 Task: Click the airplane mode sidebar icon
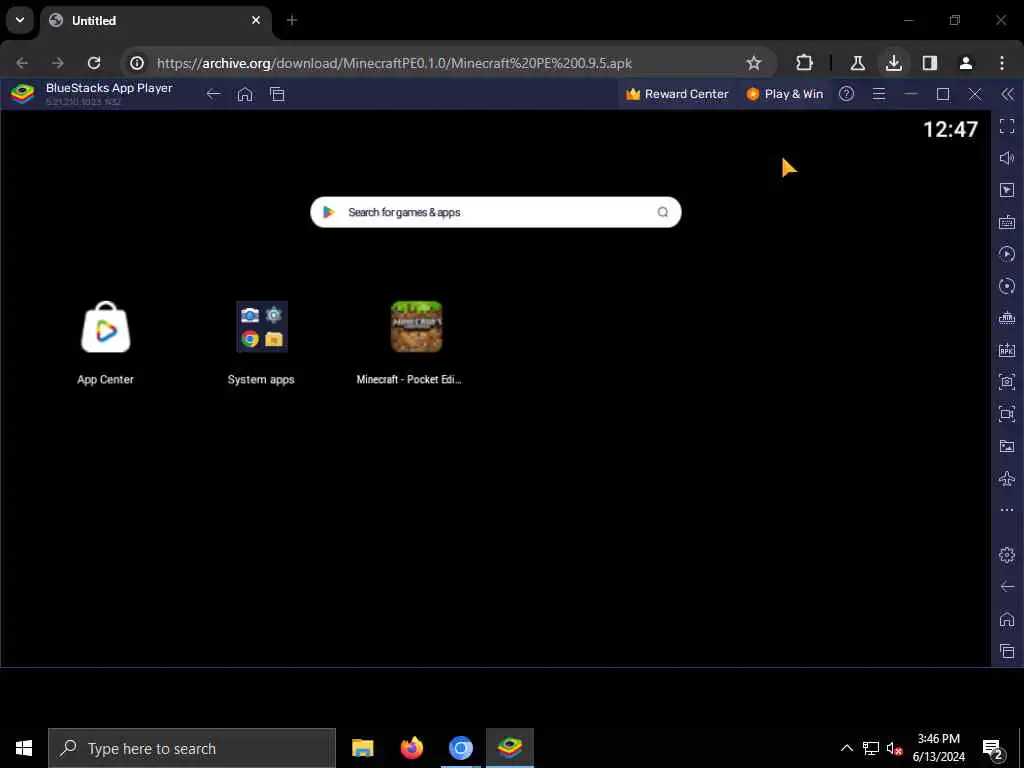[1007, 478]
